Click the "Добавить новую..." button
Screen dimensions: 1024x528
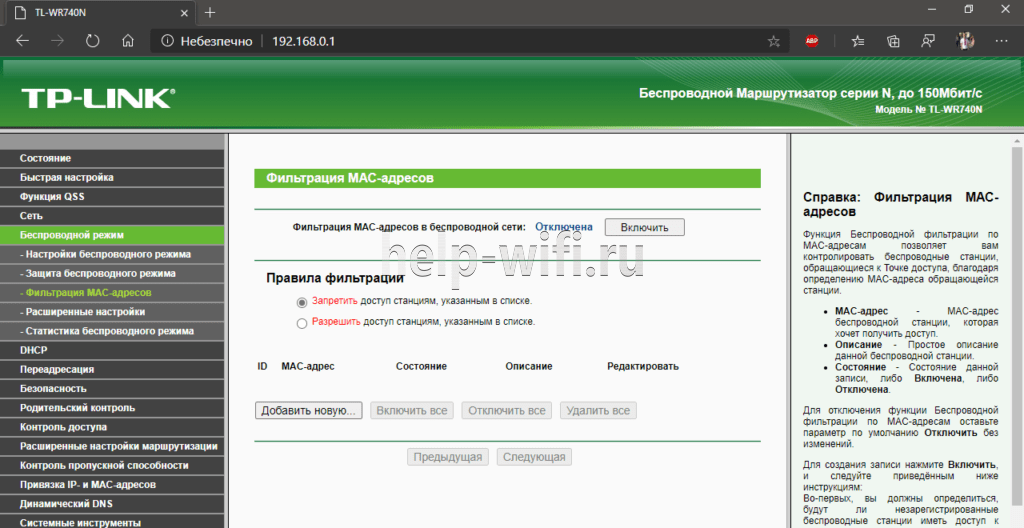[x=308, y=411]
